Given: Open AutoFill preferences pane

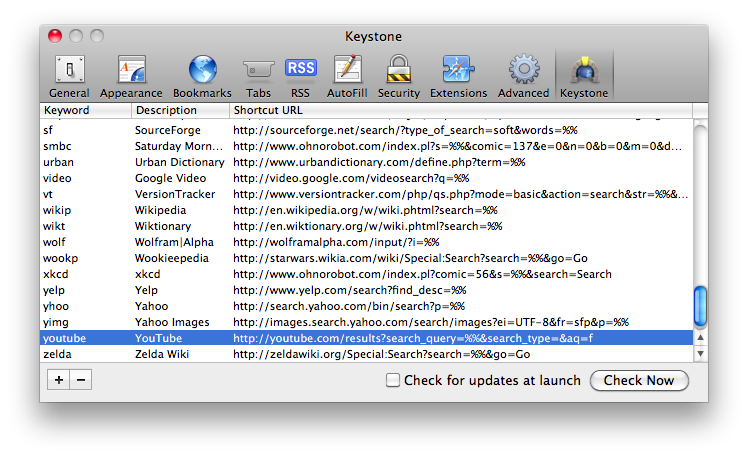Looking at the screenshot, I should click(x=347, y=76).
